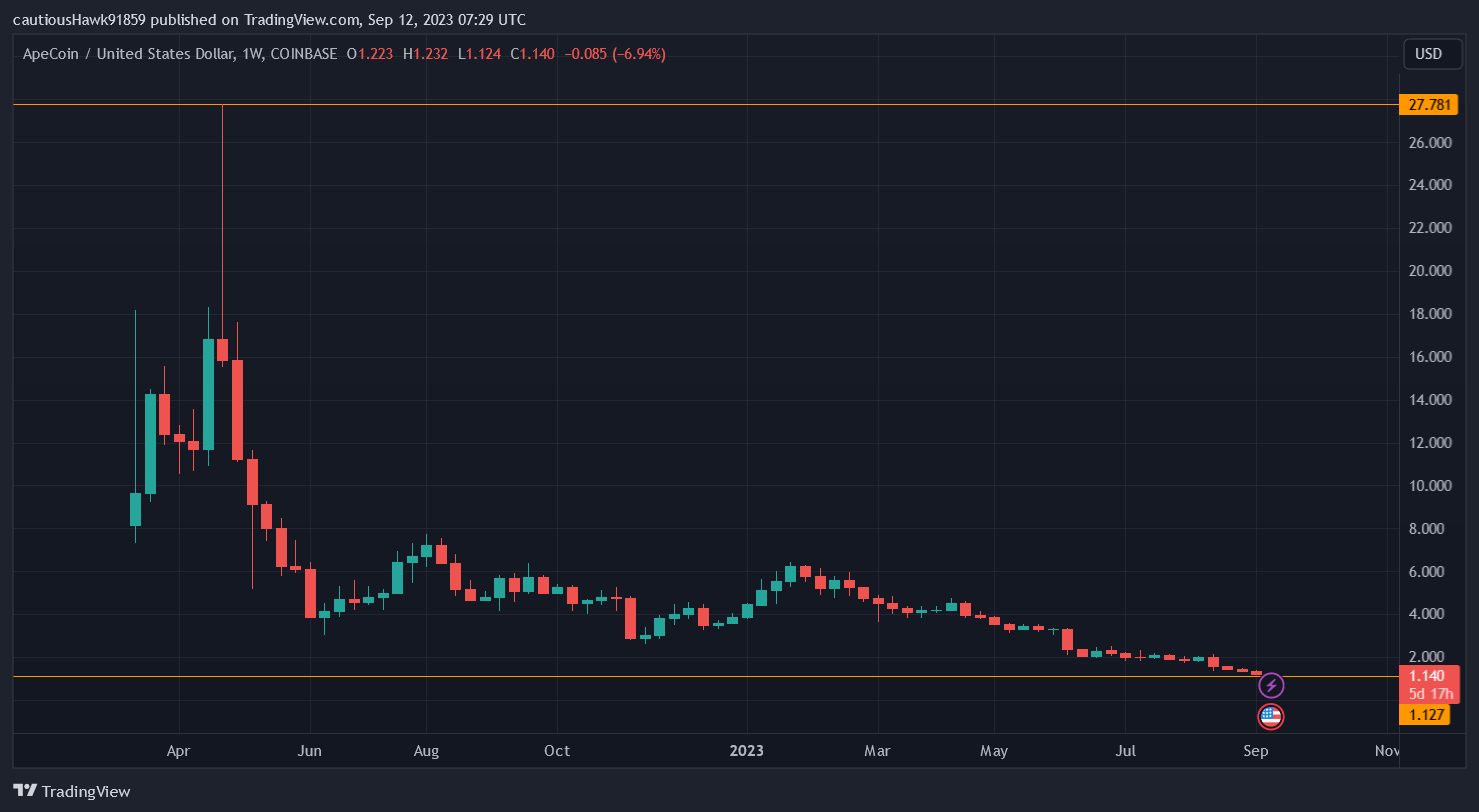Click the red 1.140 current price label
The image size is (1479, 812).
[x=1426, y=676]
